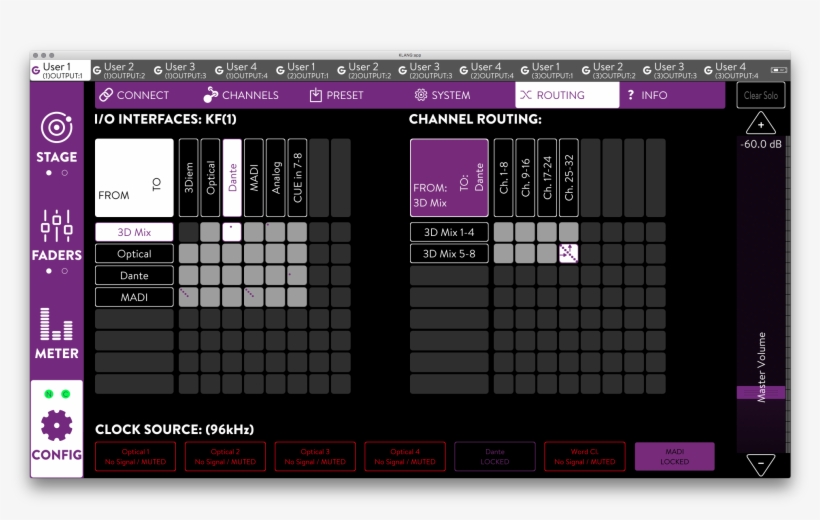820x520 pixels.
Task: Open the Stage view icon
Action: pyautogui.click(x=56, y=128)
